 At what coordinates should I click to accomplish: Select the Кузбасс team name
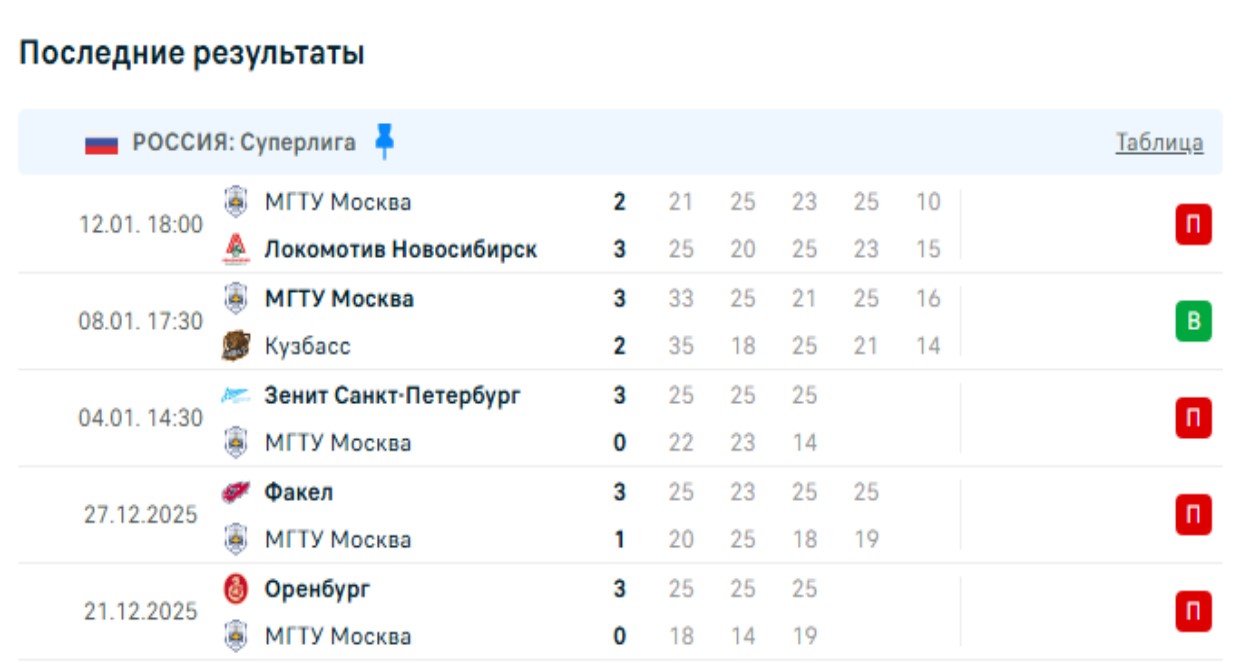click(307, 346)
